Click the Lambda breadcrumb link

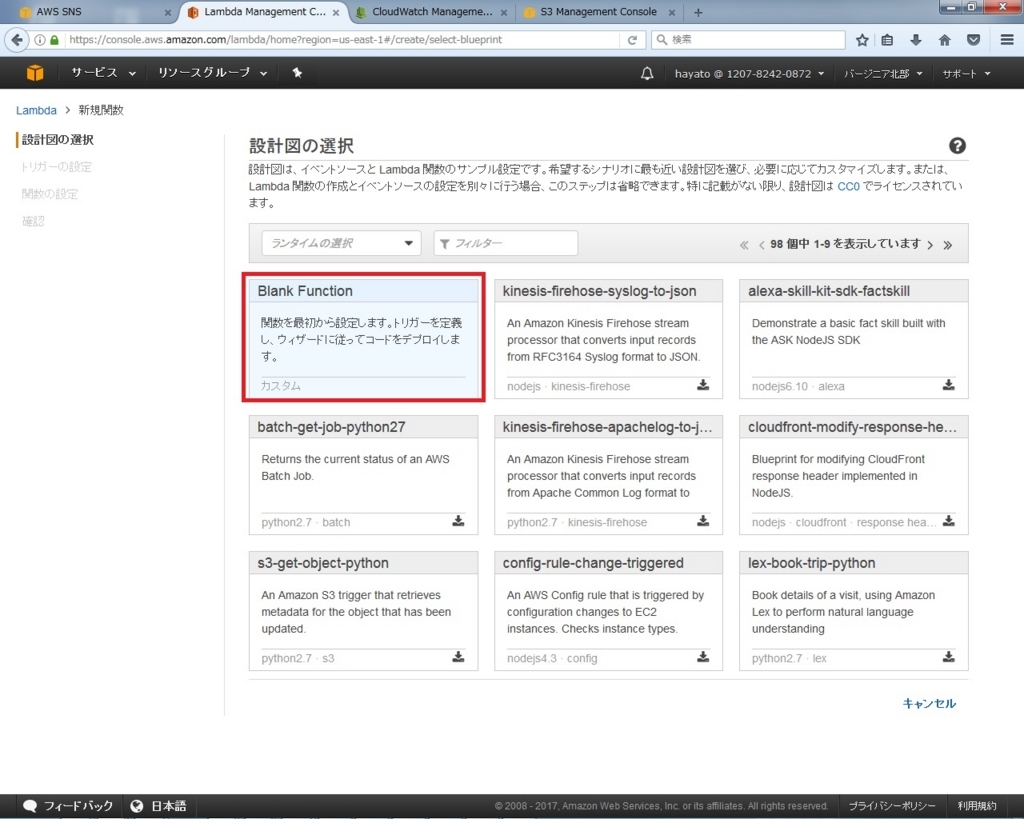36,110
